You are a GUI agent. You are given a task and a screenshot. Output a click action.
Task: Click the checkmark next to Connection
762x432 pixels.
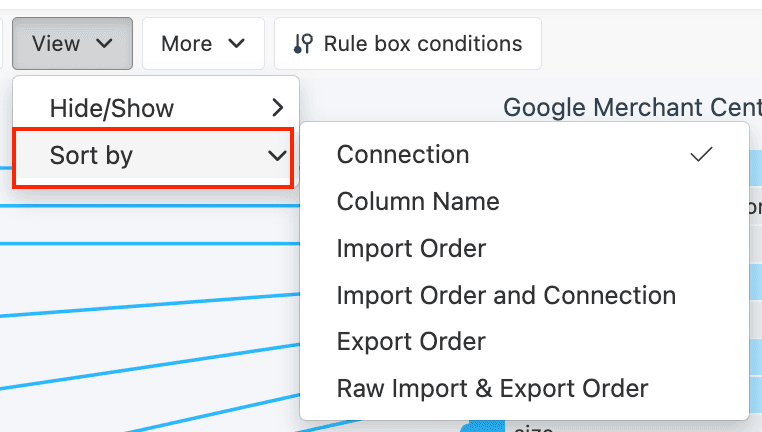[702, 155]
